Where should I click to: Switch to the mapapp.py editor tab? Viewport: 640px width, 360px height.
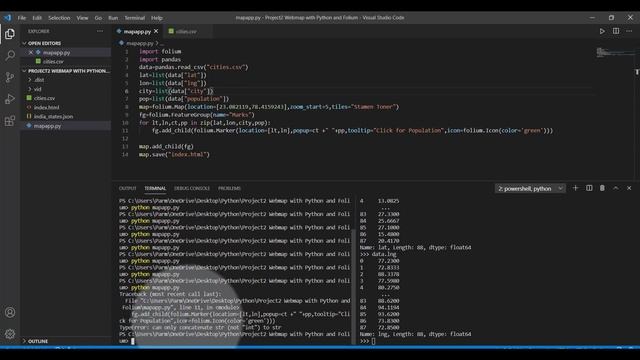click(137, 31)
